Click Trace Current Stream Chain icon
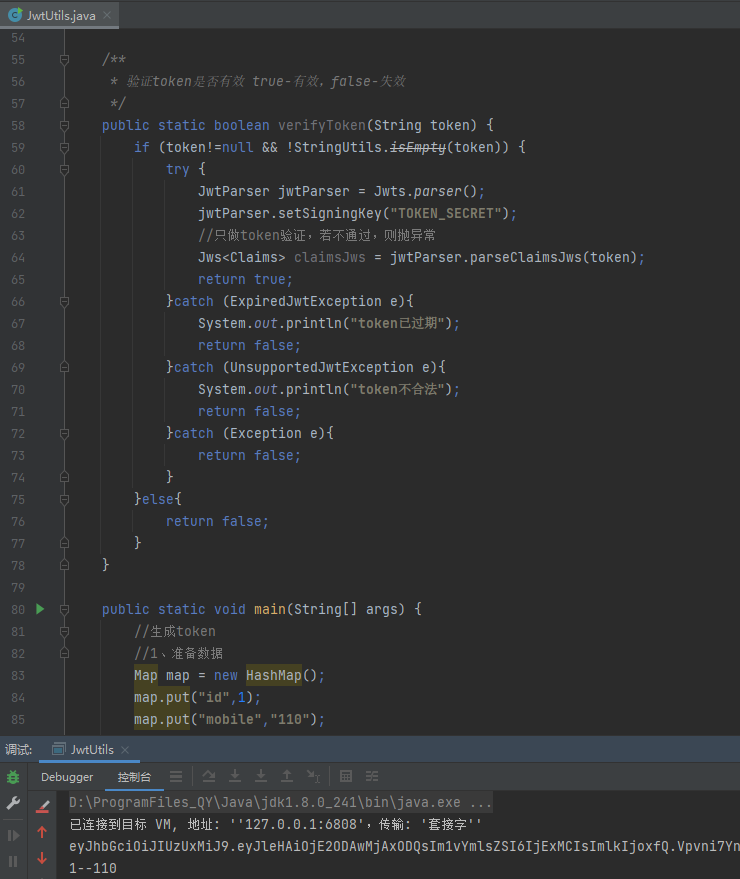The image size is (740, 879). pyautogui.click(x=372, y=776)
